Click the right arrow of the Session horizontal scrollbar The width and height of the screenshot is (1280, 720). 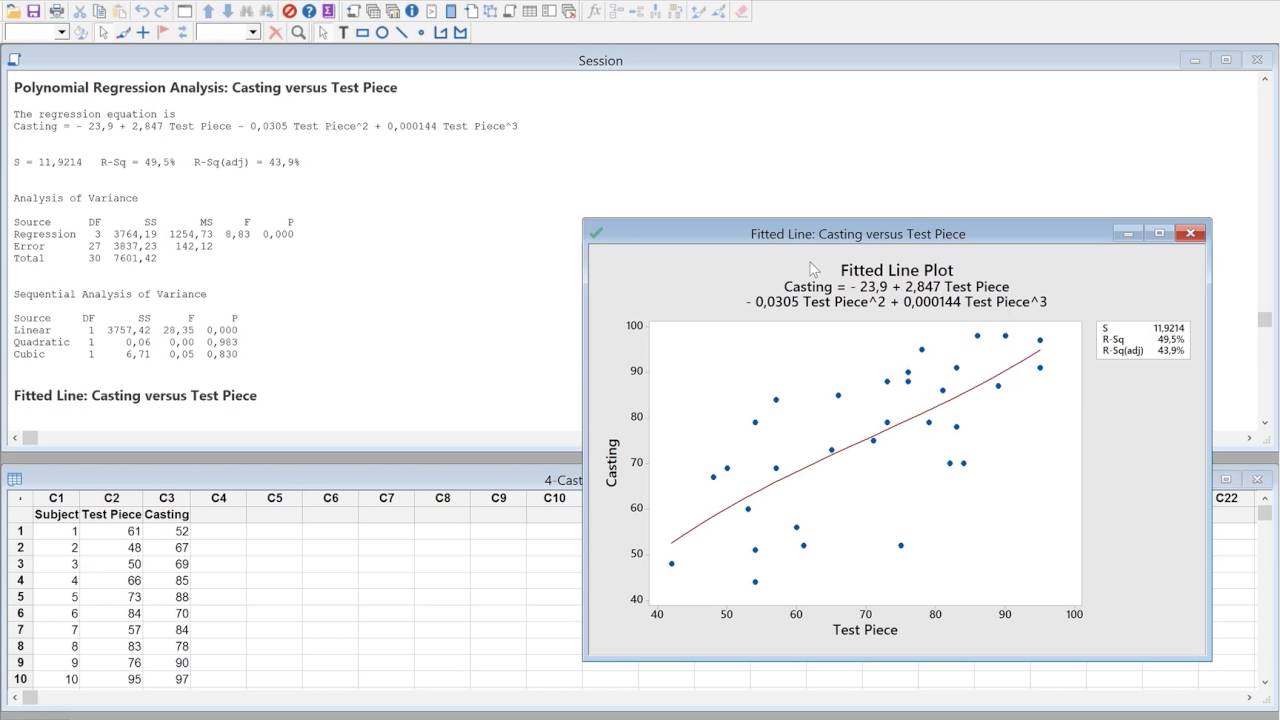pyautogui.click(x=1249, y=438)
